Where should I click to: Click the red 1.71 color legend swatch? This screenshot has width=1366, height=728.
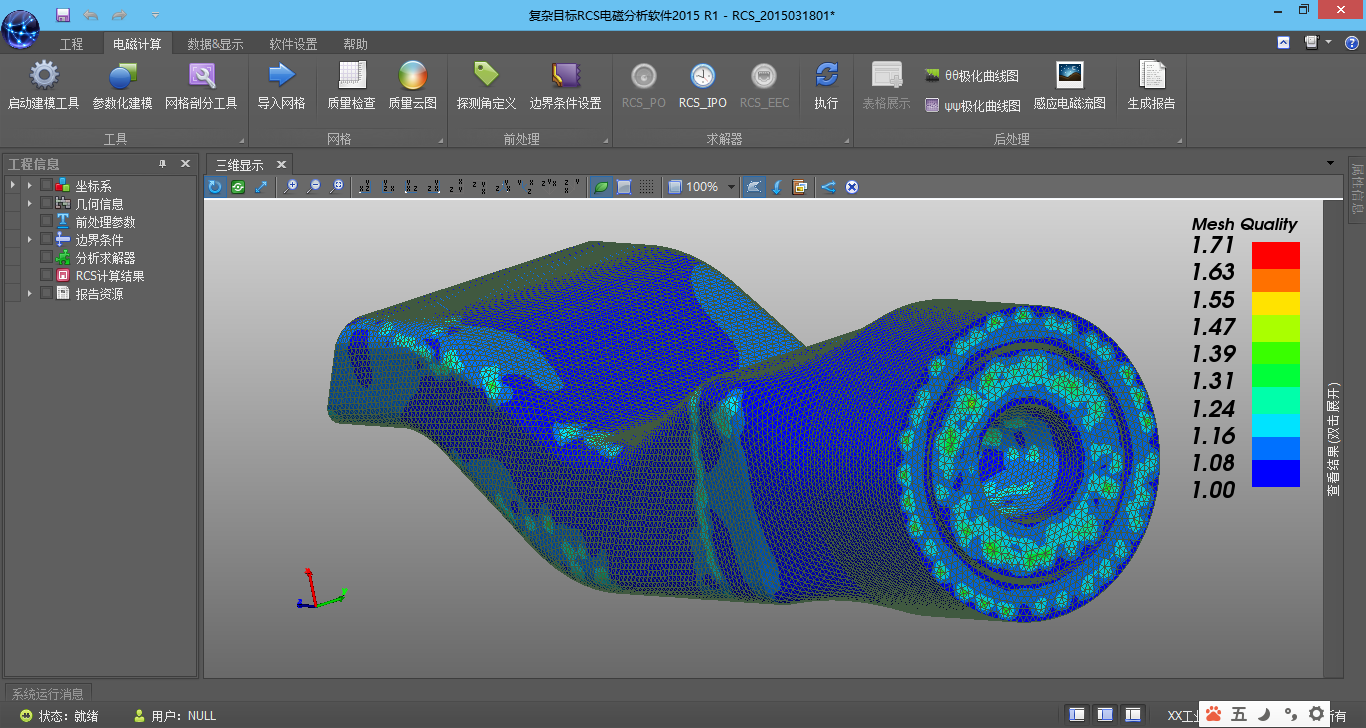tap(1275, 255)
